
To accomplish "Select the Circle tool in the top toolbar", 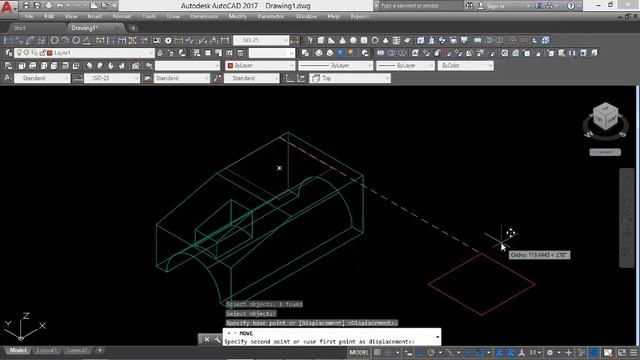I will point(54,40).
